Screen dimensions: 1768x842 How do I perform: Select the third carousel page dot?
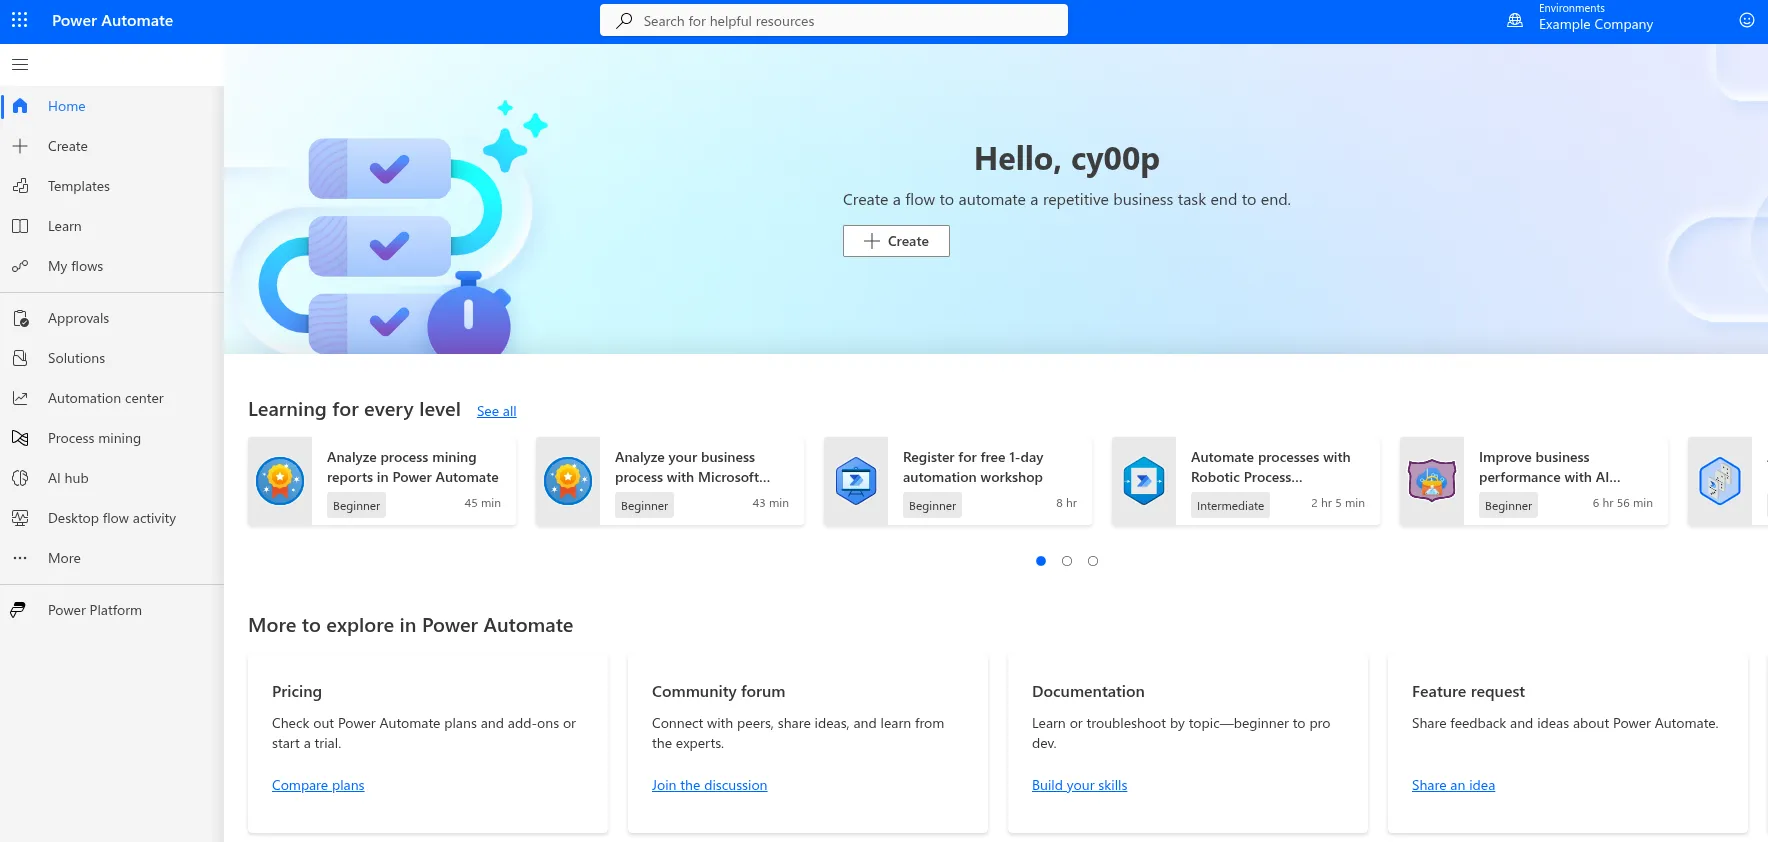pos(1093,561)
